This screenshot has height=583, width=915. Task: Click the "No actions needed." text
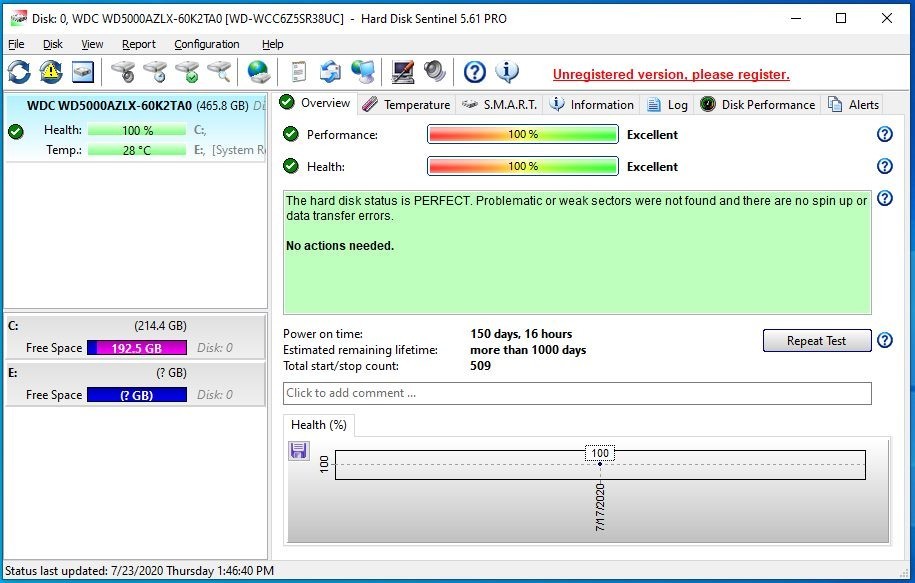pos(340,246)
